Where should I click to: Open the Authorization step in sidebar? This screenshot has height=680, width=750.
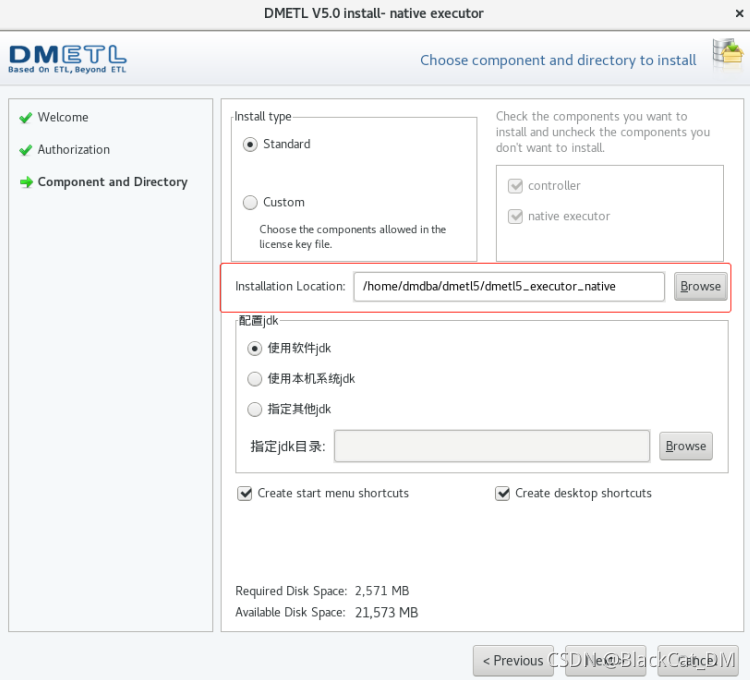tap(74, 150)
